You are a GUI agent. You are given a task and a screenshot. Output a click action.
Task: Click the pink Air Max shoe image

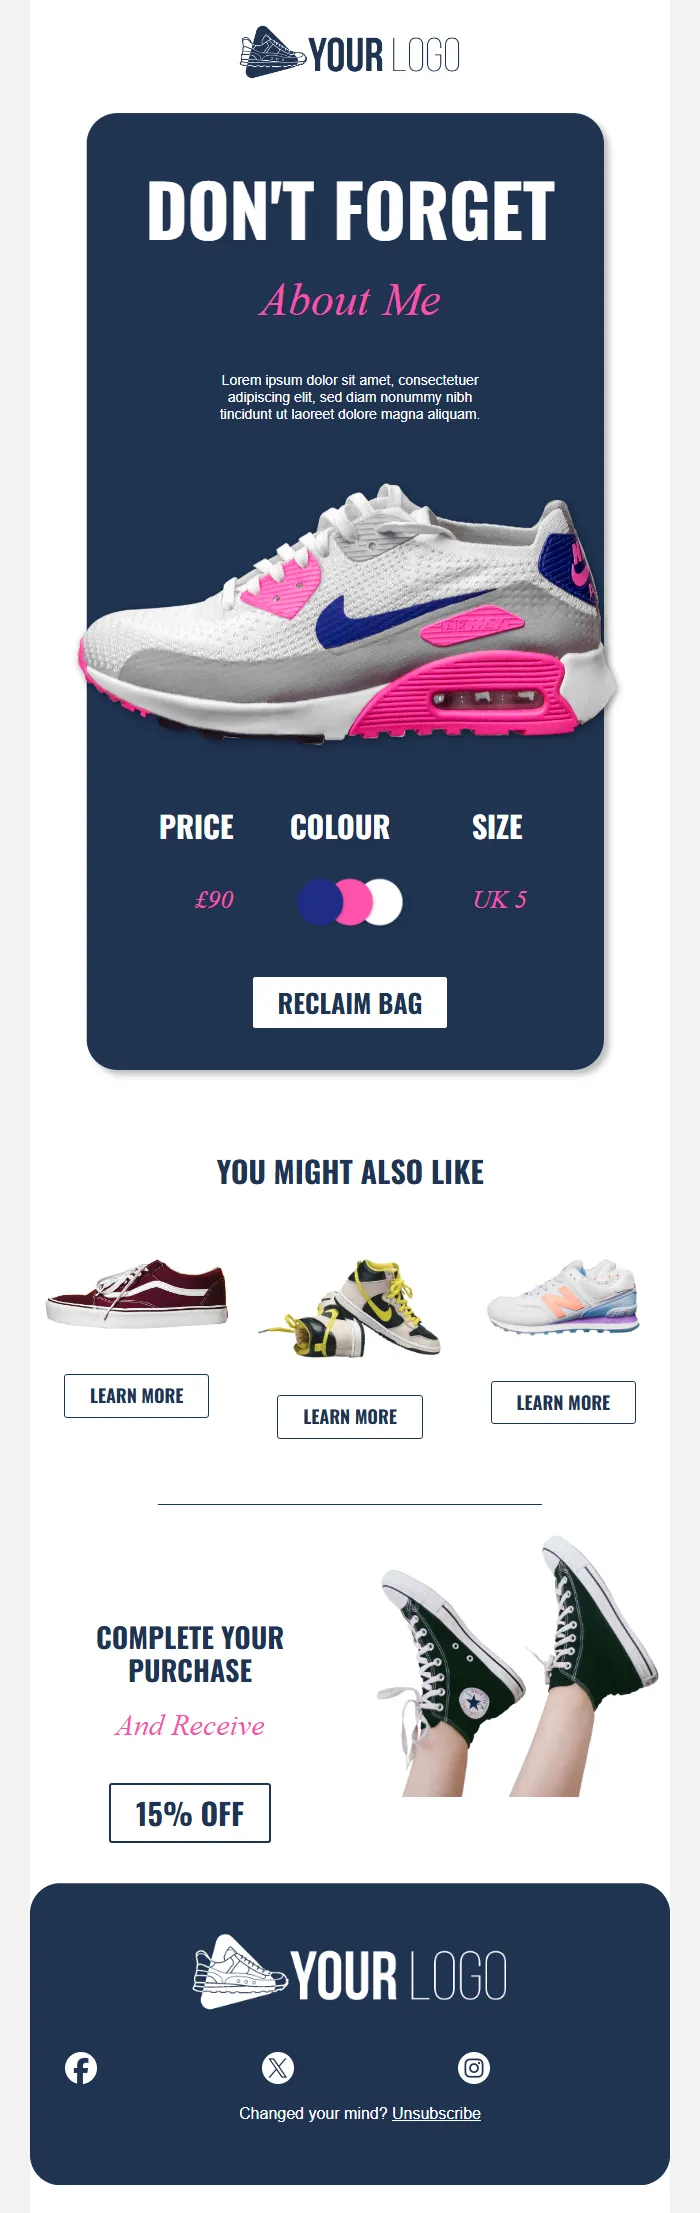350,615
